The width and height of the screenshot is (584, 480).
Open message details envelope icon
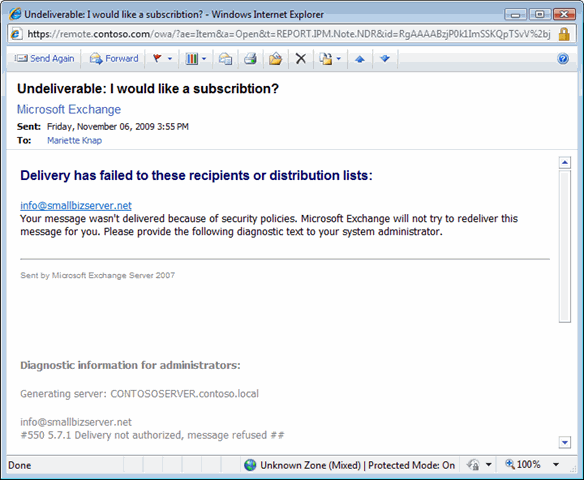tap(225, 59)
